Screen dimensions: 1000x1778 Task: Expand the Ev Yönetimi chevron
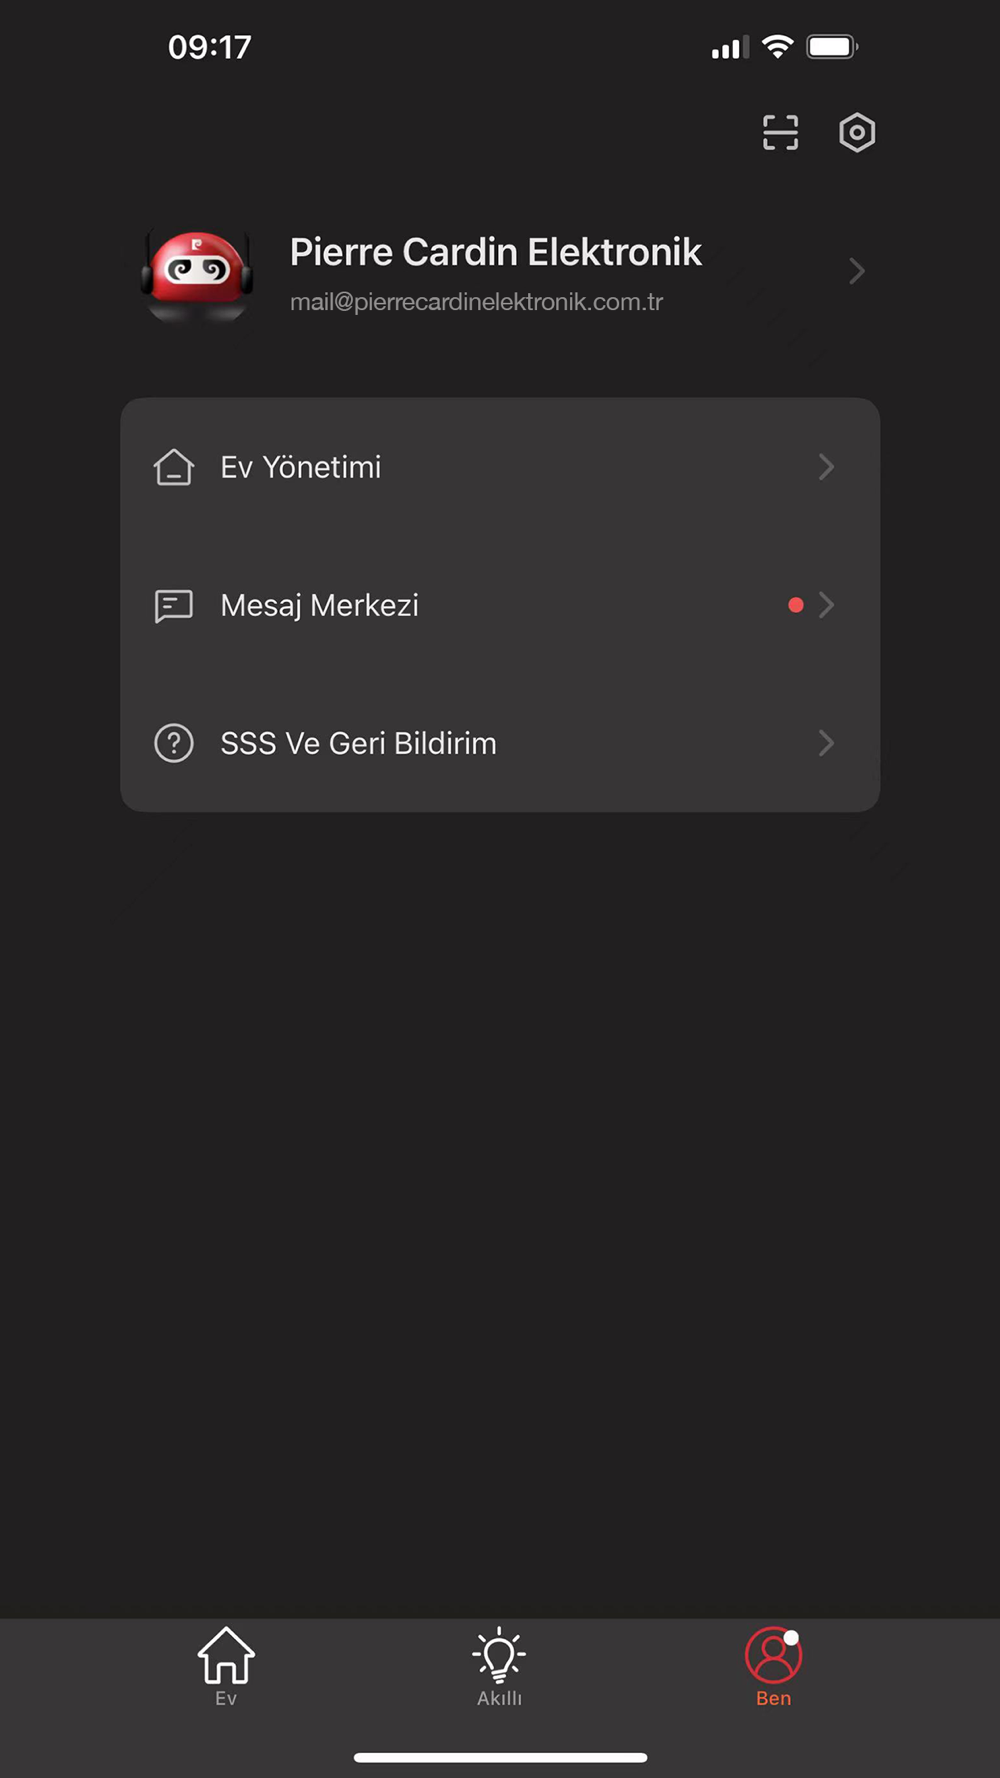click(x=826, y=467)
